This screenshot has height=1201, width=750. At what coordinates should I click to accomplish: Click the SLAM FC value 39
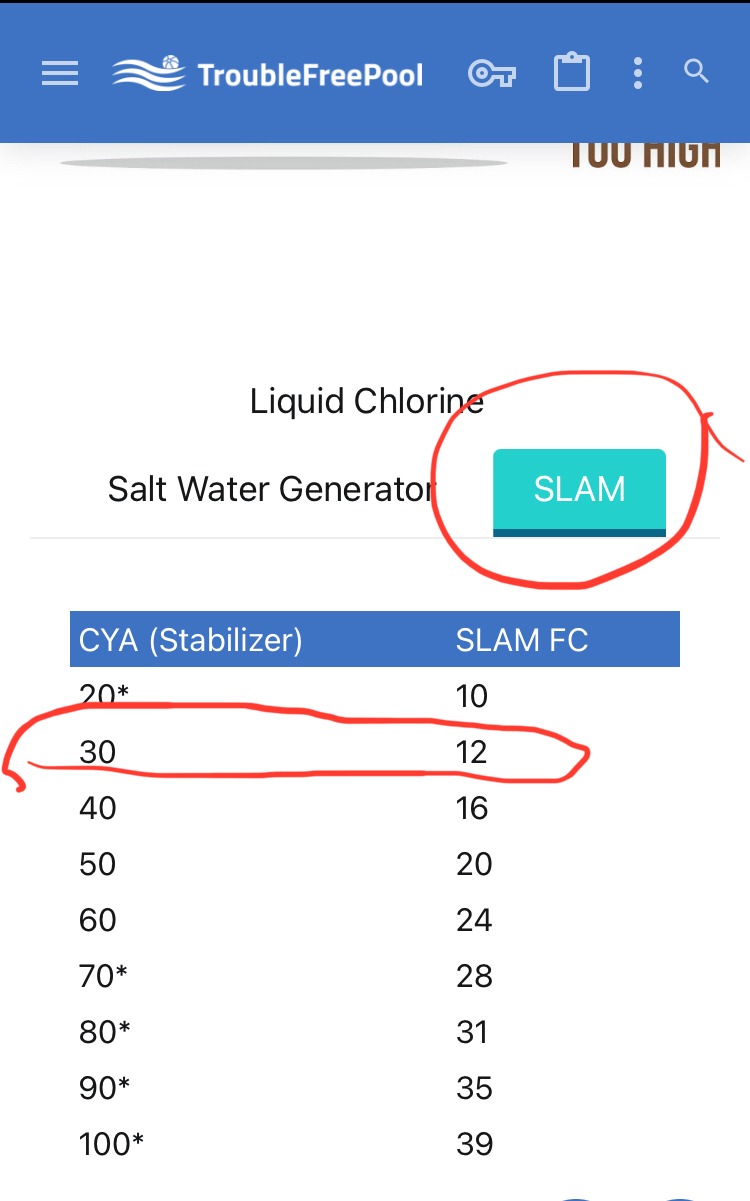tap(474, 1144)
